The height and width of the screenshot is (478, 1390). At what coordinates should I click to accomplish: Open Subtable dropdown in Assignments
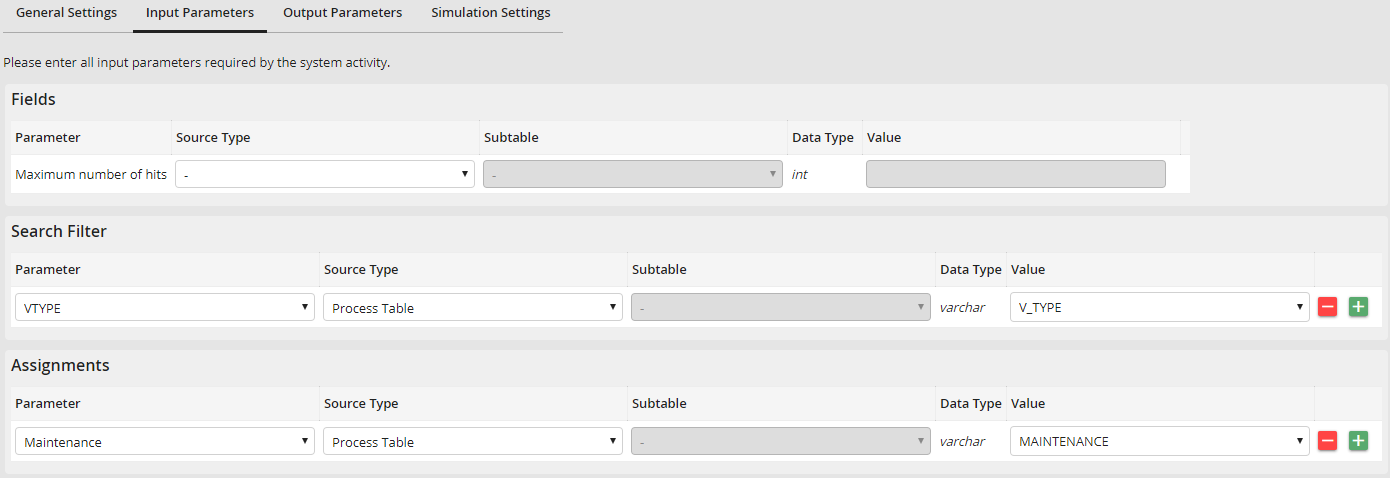pos(781,441)
